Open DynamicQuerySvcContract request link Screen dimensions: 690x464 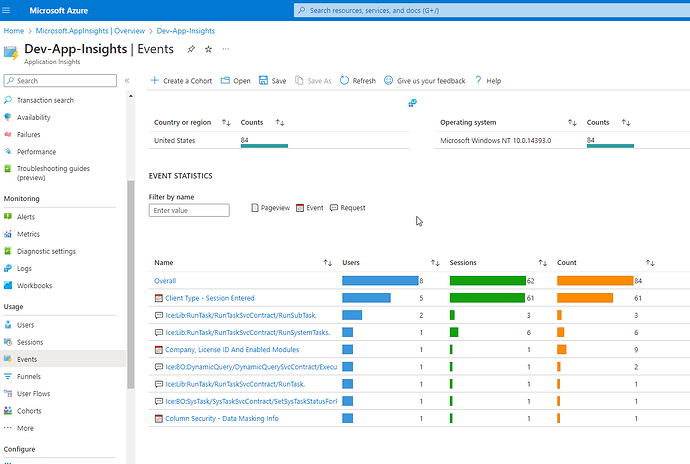pyautogui.click(x=251, y=367)
